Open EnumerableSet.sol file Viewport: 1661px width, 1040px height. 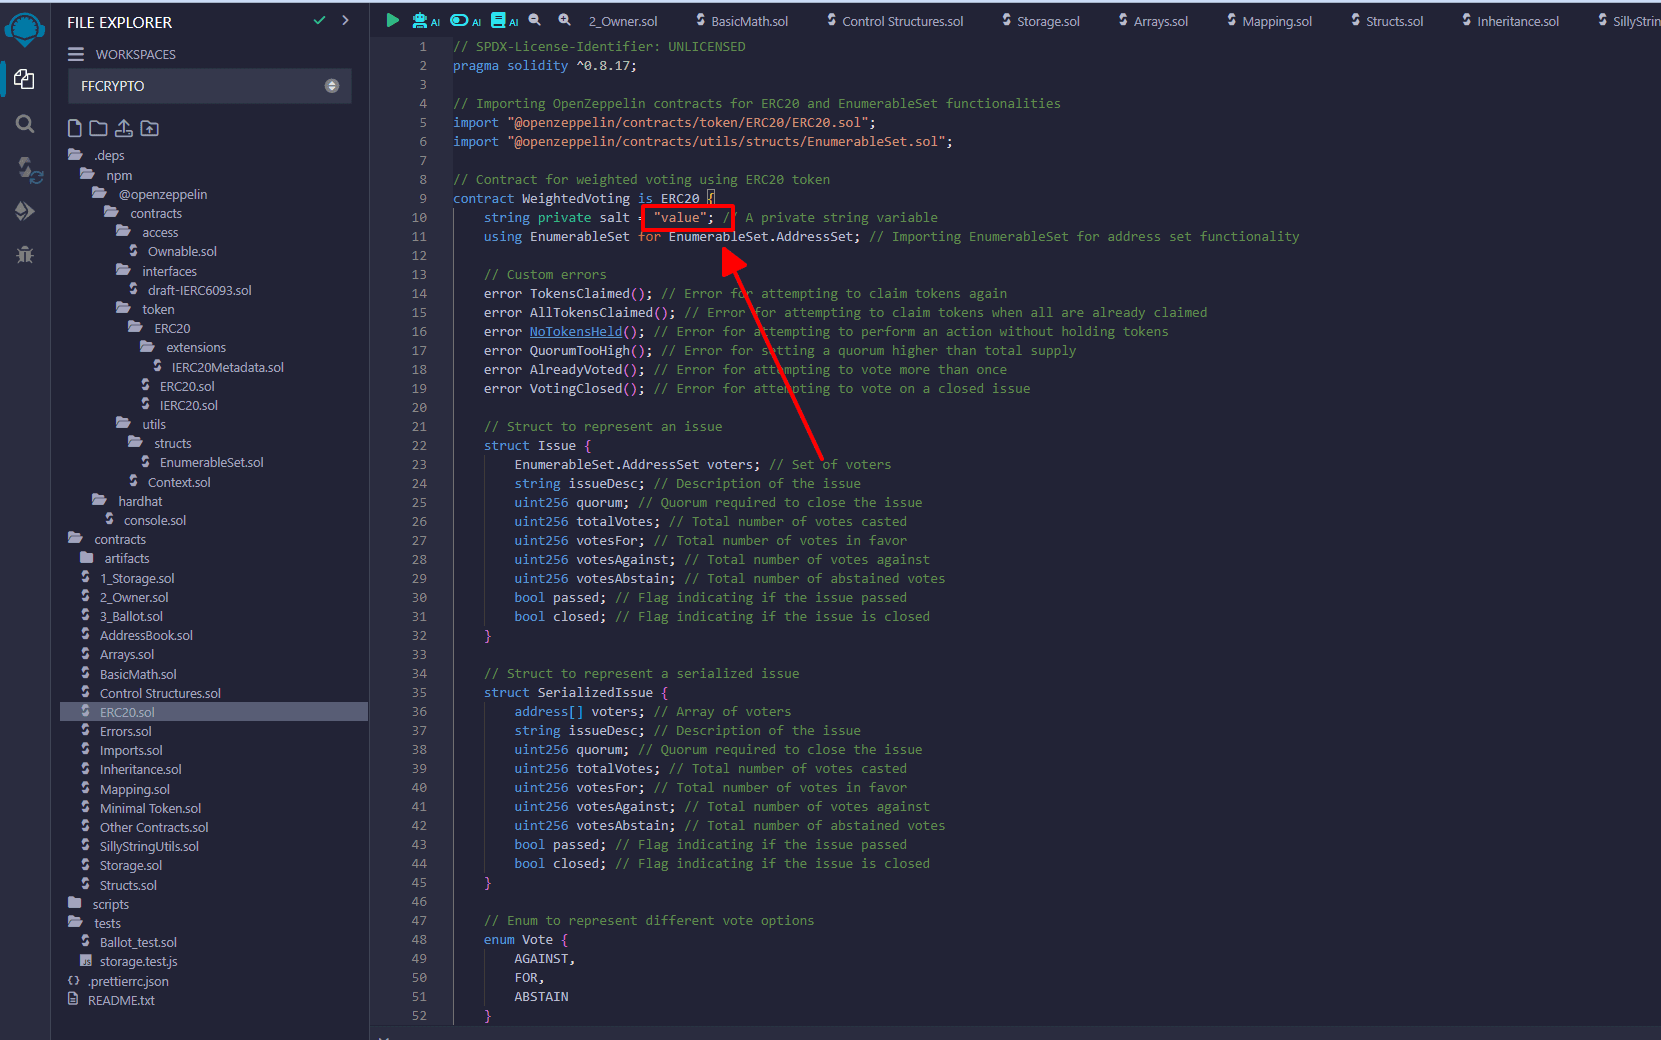click(211, 462)
